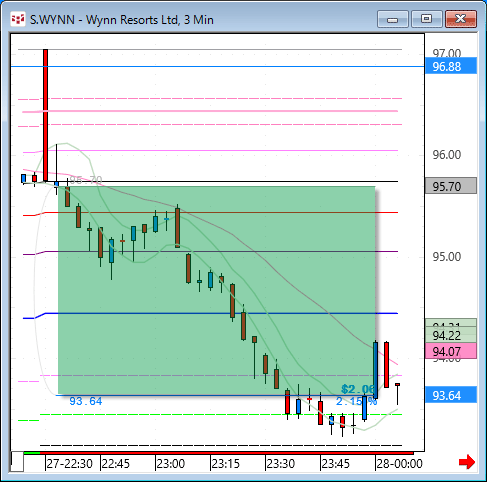Image resolution: width=487 pixels, height=482 pixels.
Task: Click the 23:15 time axis label
Action: pyautogui.click(x=225, y=463)
